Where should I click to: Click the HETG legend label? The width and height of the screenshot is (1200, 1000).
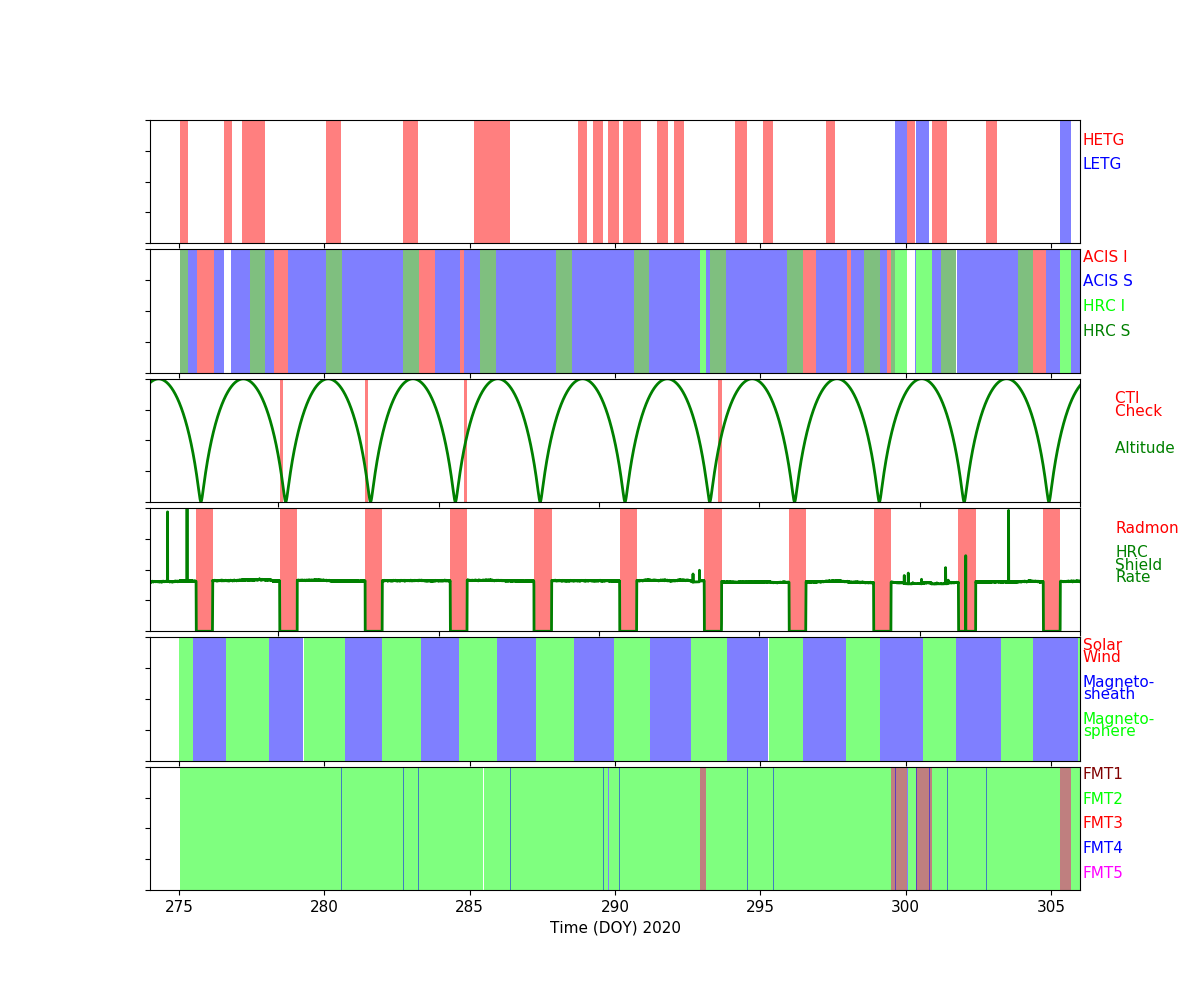coord(1103,140)
